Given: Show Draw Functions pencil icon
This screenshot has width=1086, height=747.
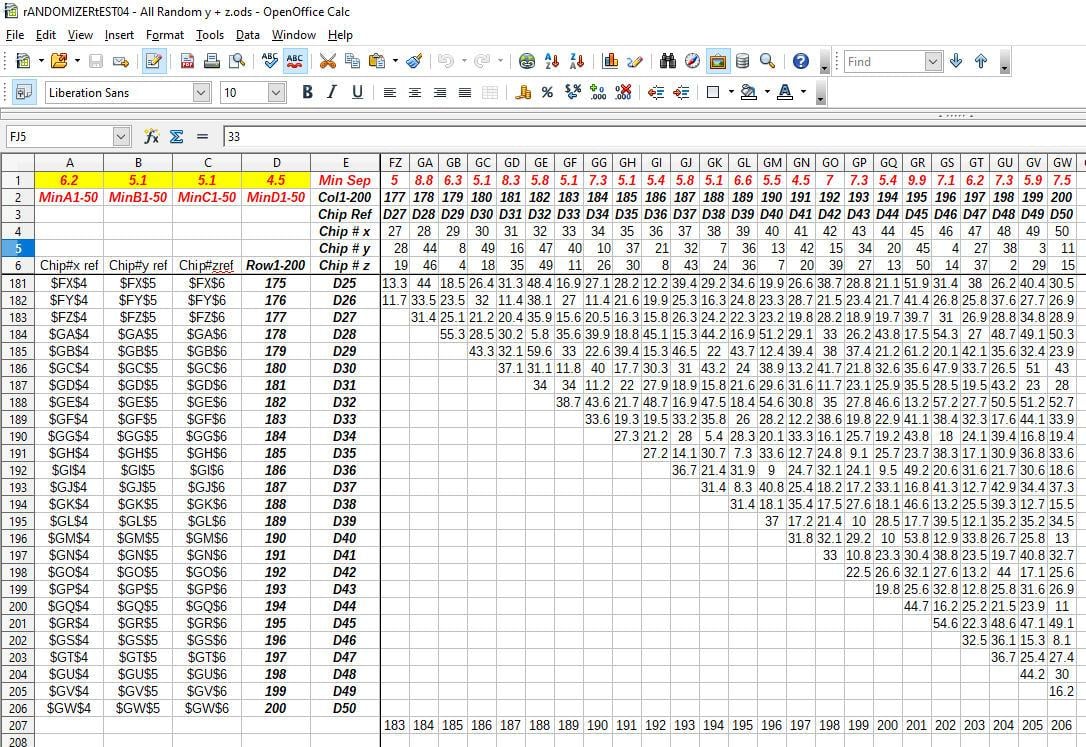Looking at the screenshot, I should 634,62.
